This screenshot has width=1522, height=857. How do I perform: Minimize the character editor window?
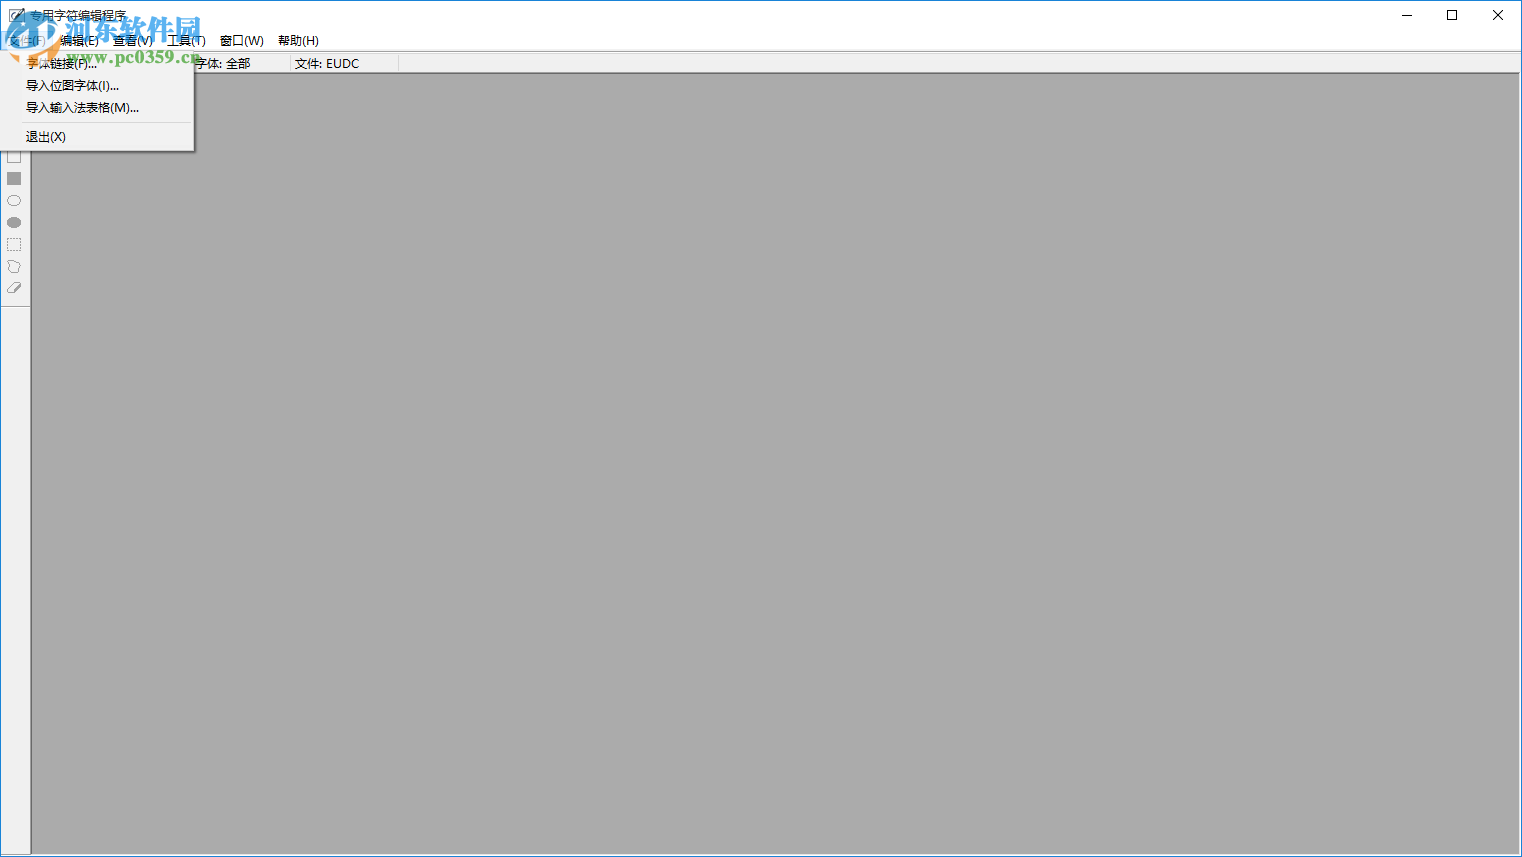pos(1407,15)
